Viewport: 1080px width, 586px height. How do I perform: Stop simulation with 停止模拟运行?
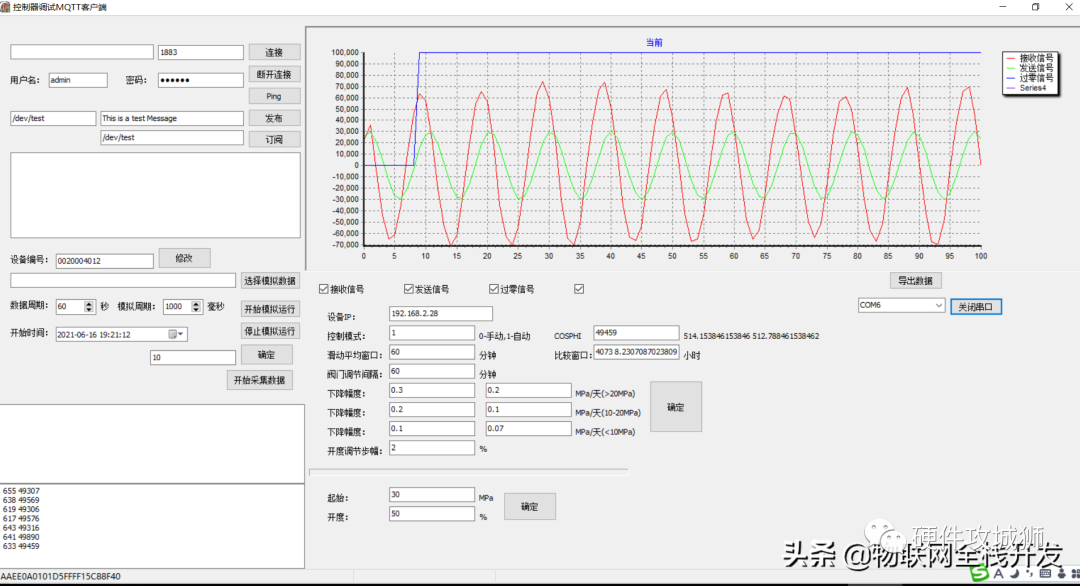click(270, 331)
